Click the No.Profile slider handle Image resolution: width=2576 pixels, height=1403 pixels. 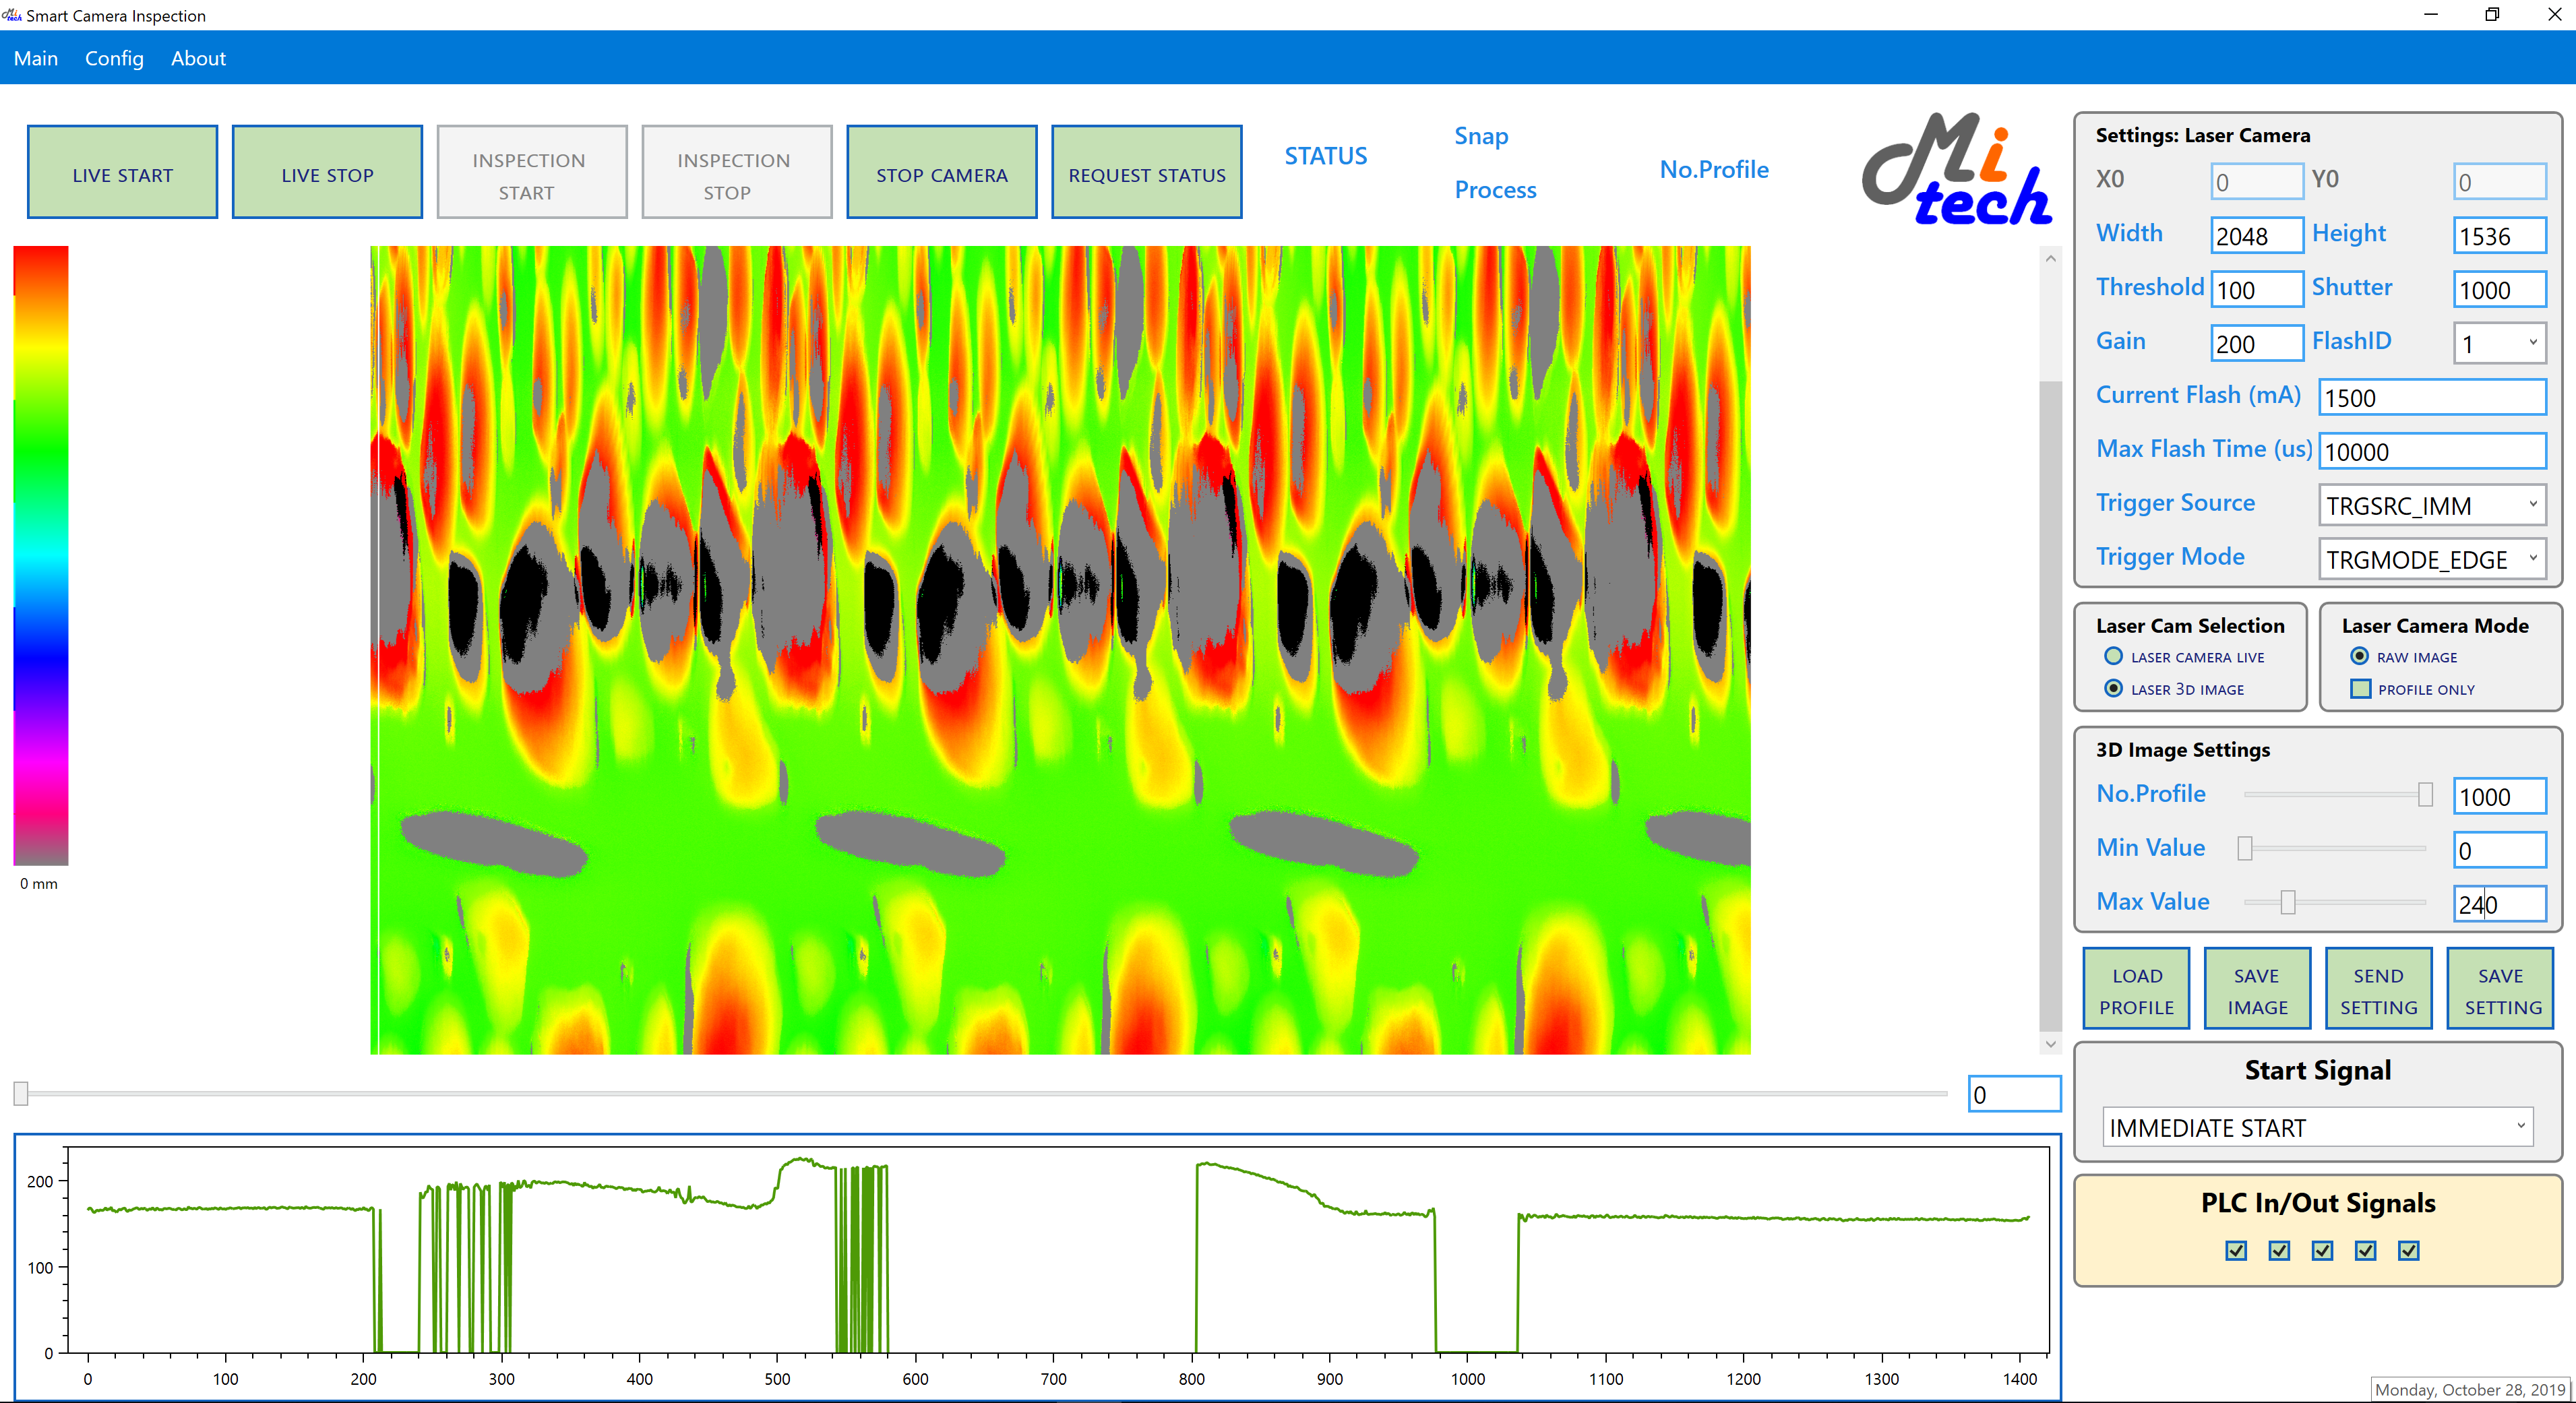[2425, 795]
